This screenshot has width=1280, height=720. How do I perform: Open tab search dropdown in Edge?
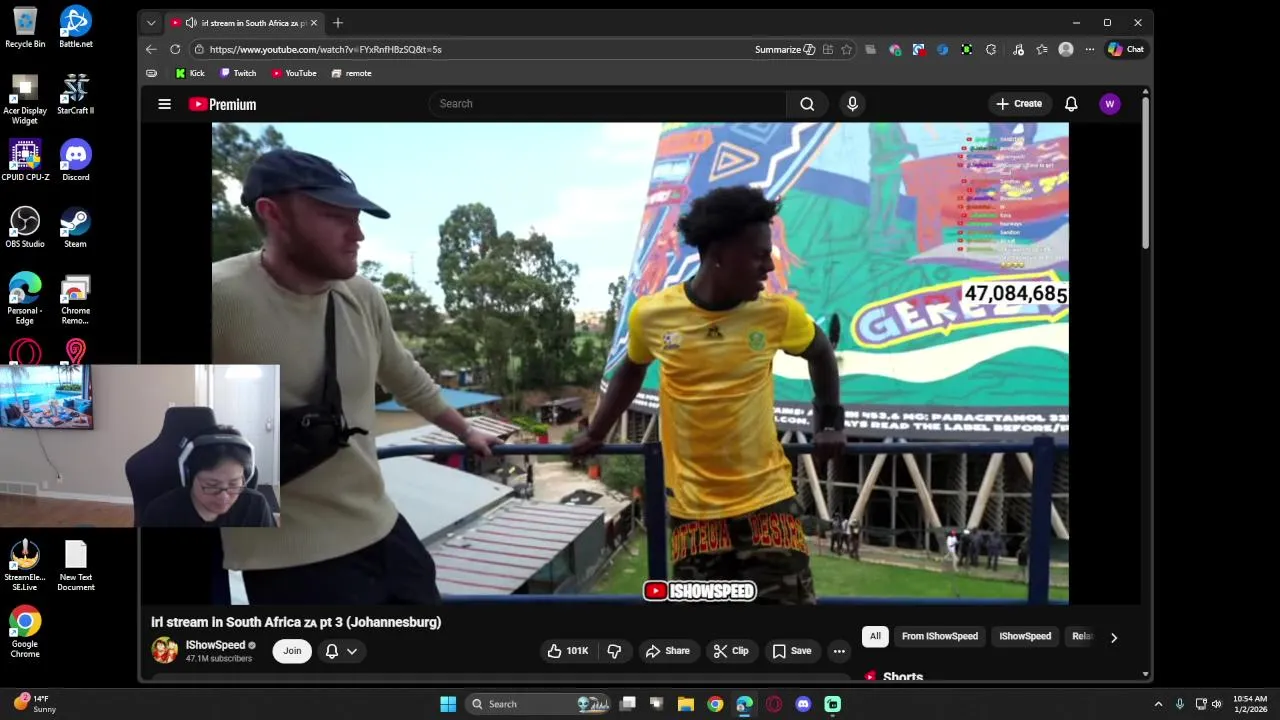point(151,22)
